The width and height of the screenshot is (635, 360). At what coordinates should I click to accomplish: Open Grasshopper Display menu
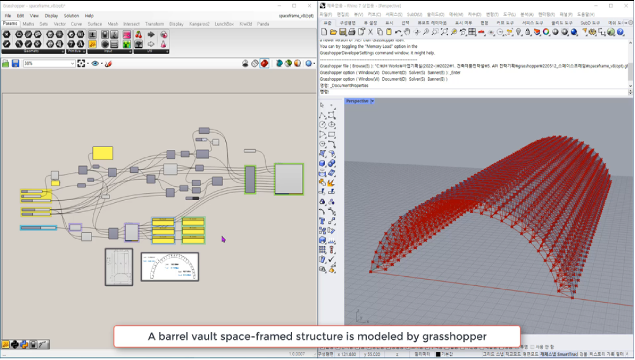pos(51,16)
